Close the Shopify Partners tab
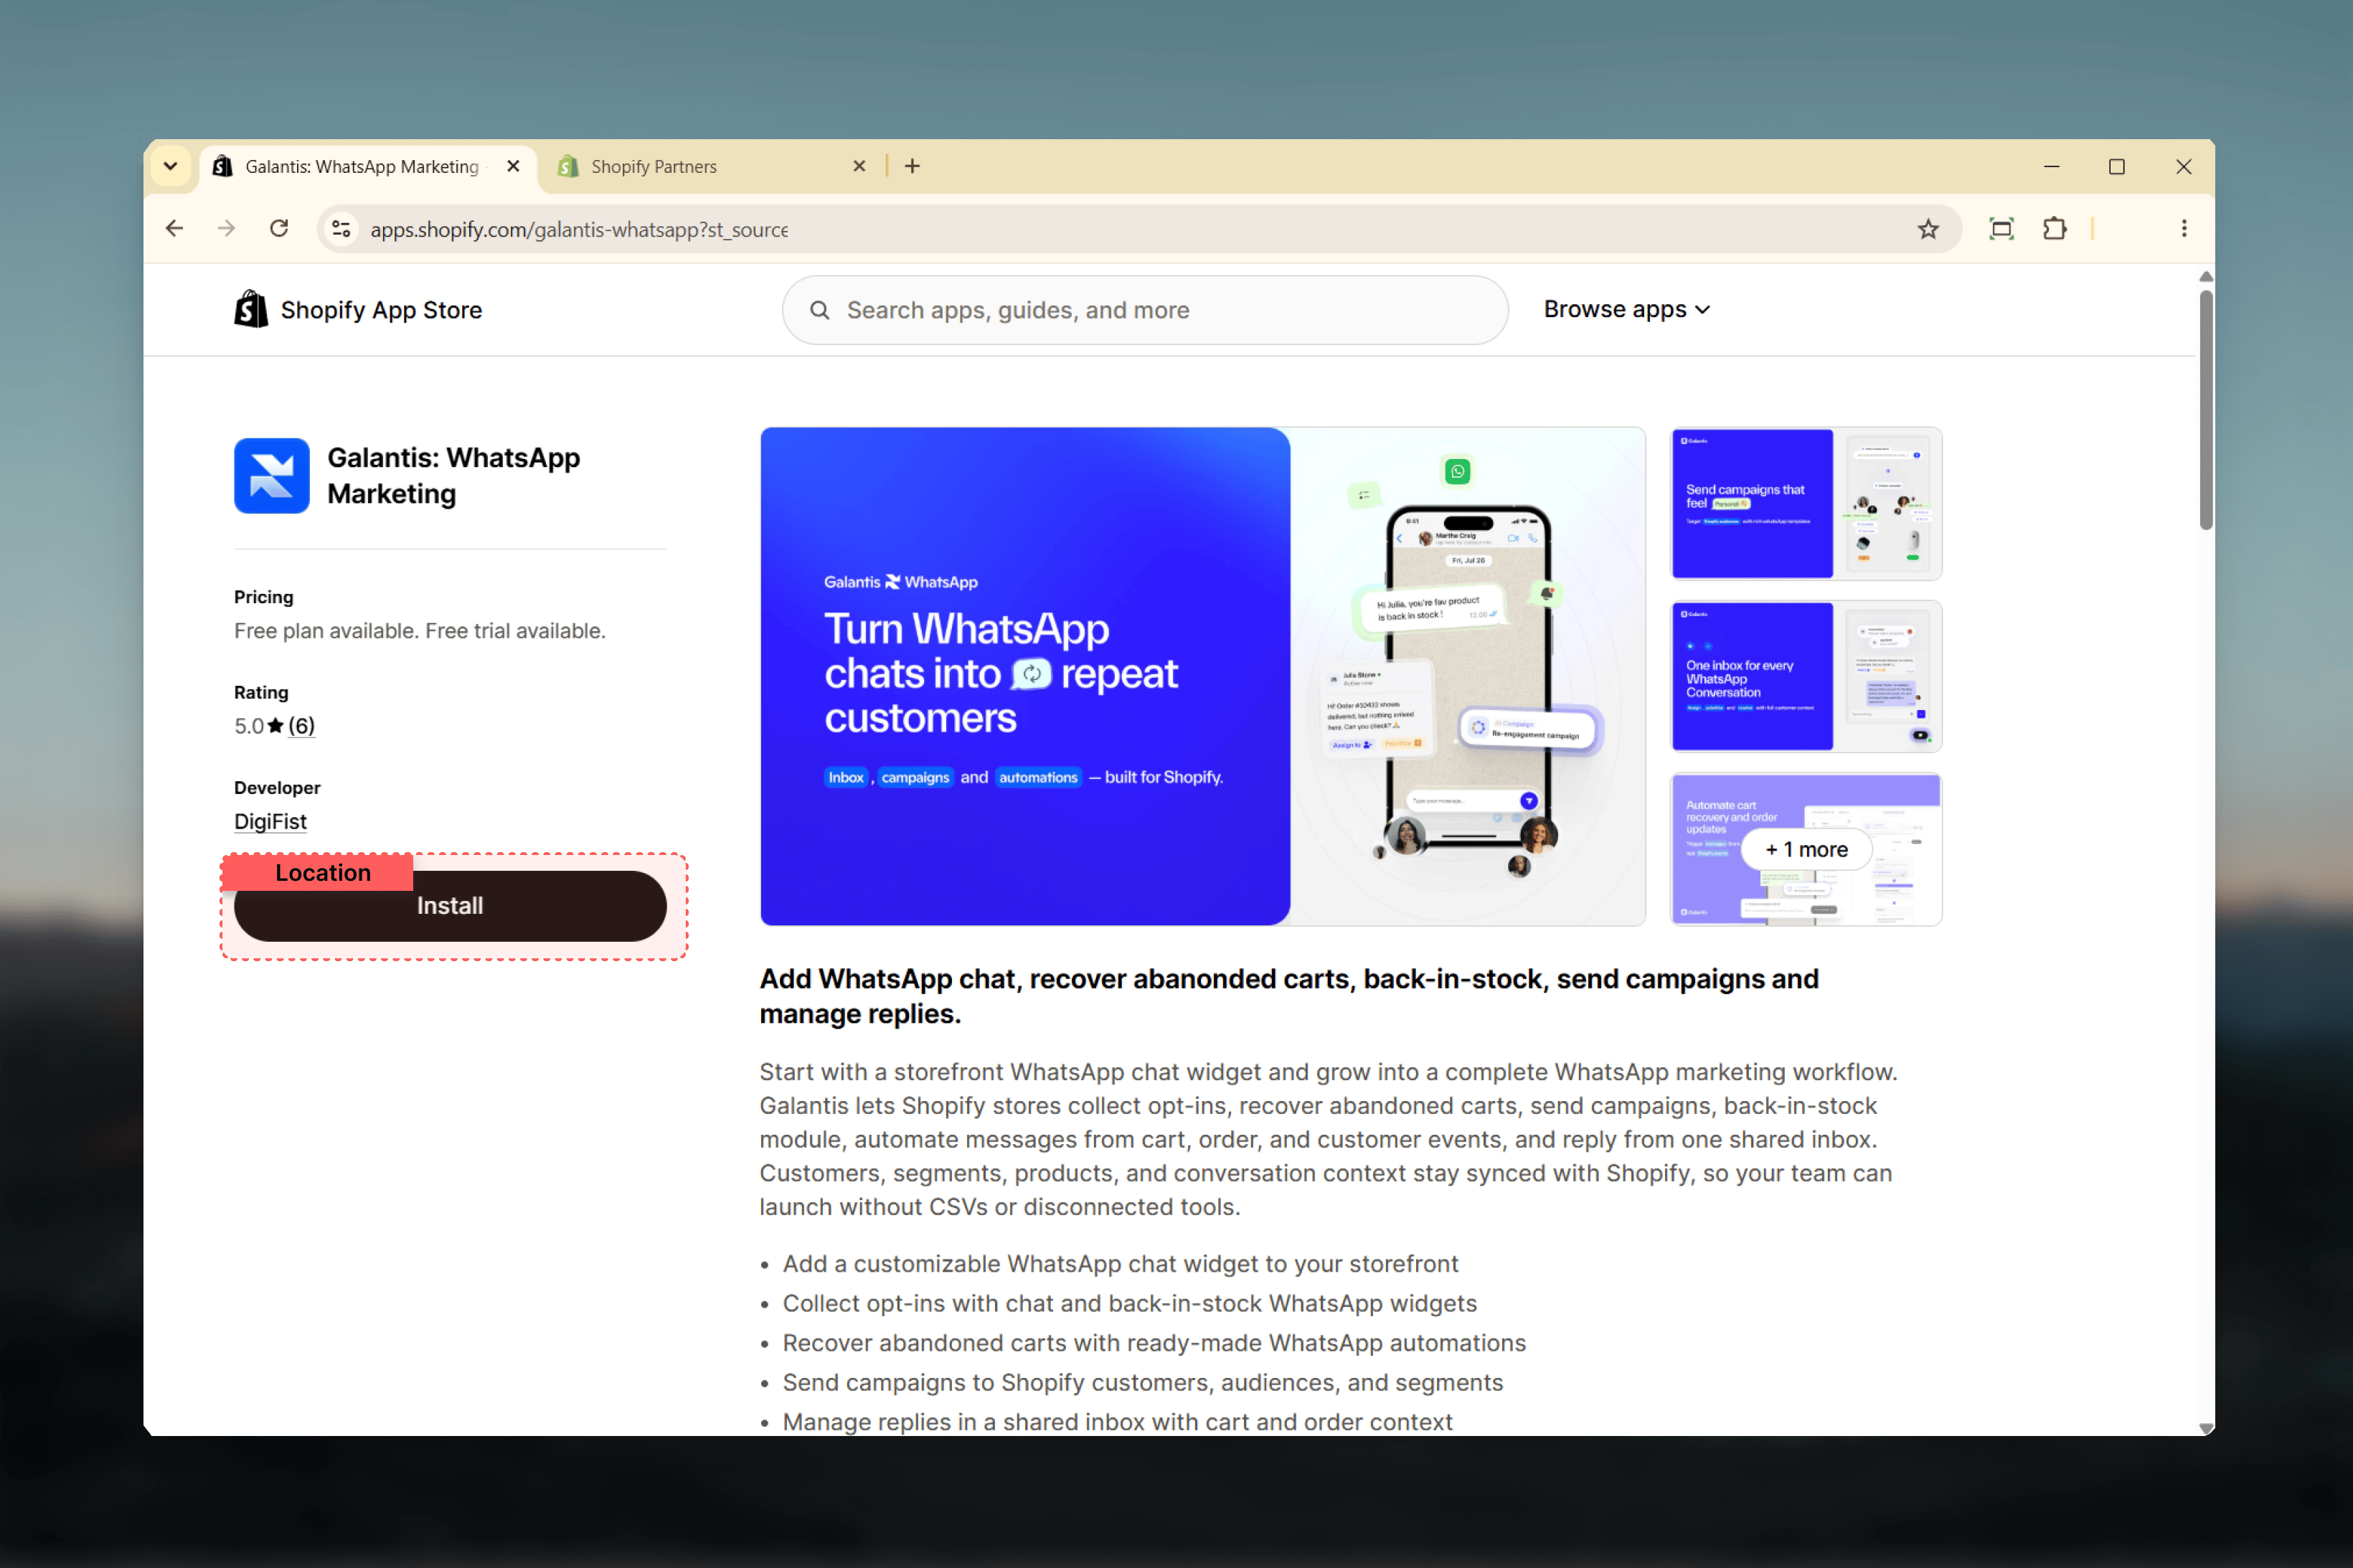Viewport: 2353px width, 1568px height. 859,166
